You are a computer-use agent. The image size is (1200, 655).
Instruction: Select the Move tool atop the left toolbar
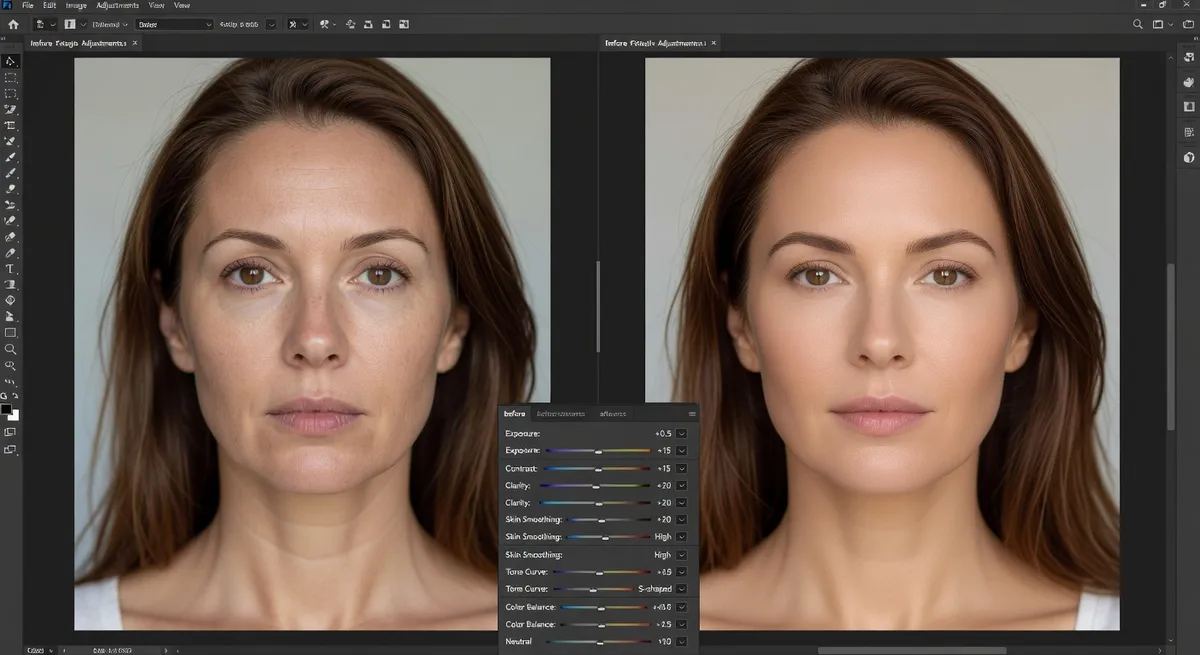10,61
